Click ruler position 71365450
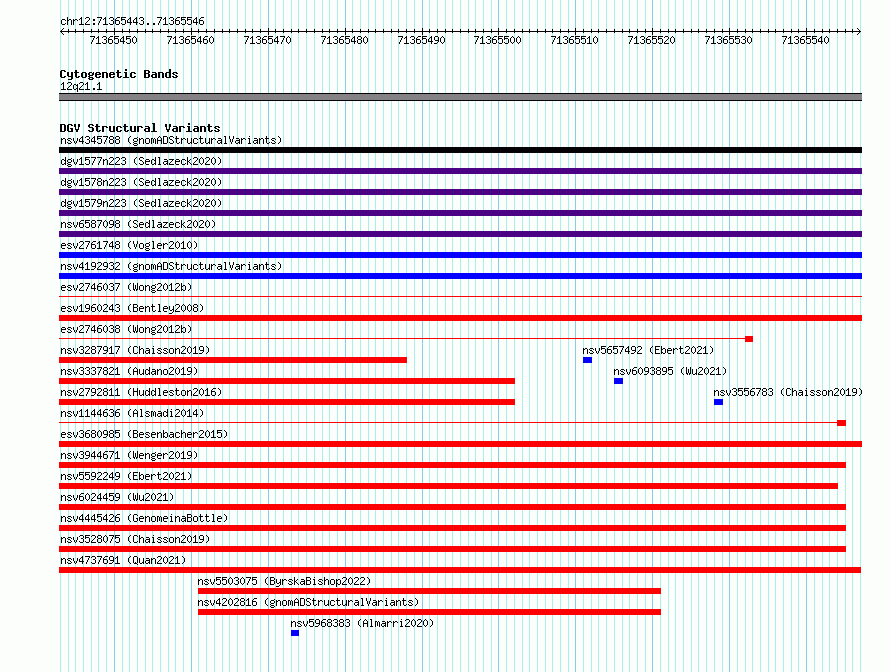This screenshot has width=890, height=672. point(114,40)
